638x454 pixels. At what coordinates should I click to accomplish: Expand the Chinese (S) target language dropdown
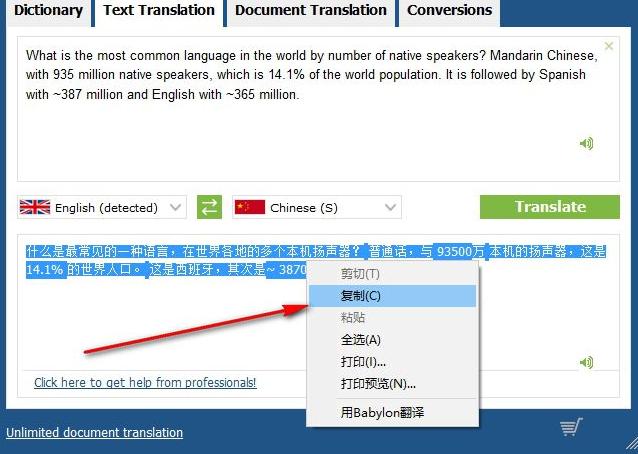point(389,208)
